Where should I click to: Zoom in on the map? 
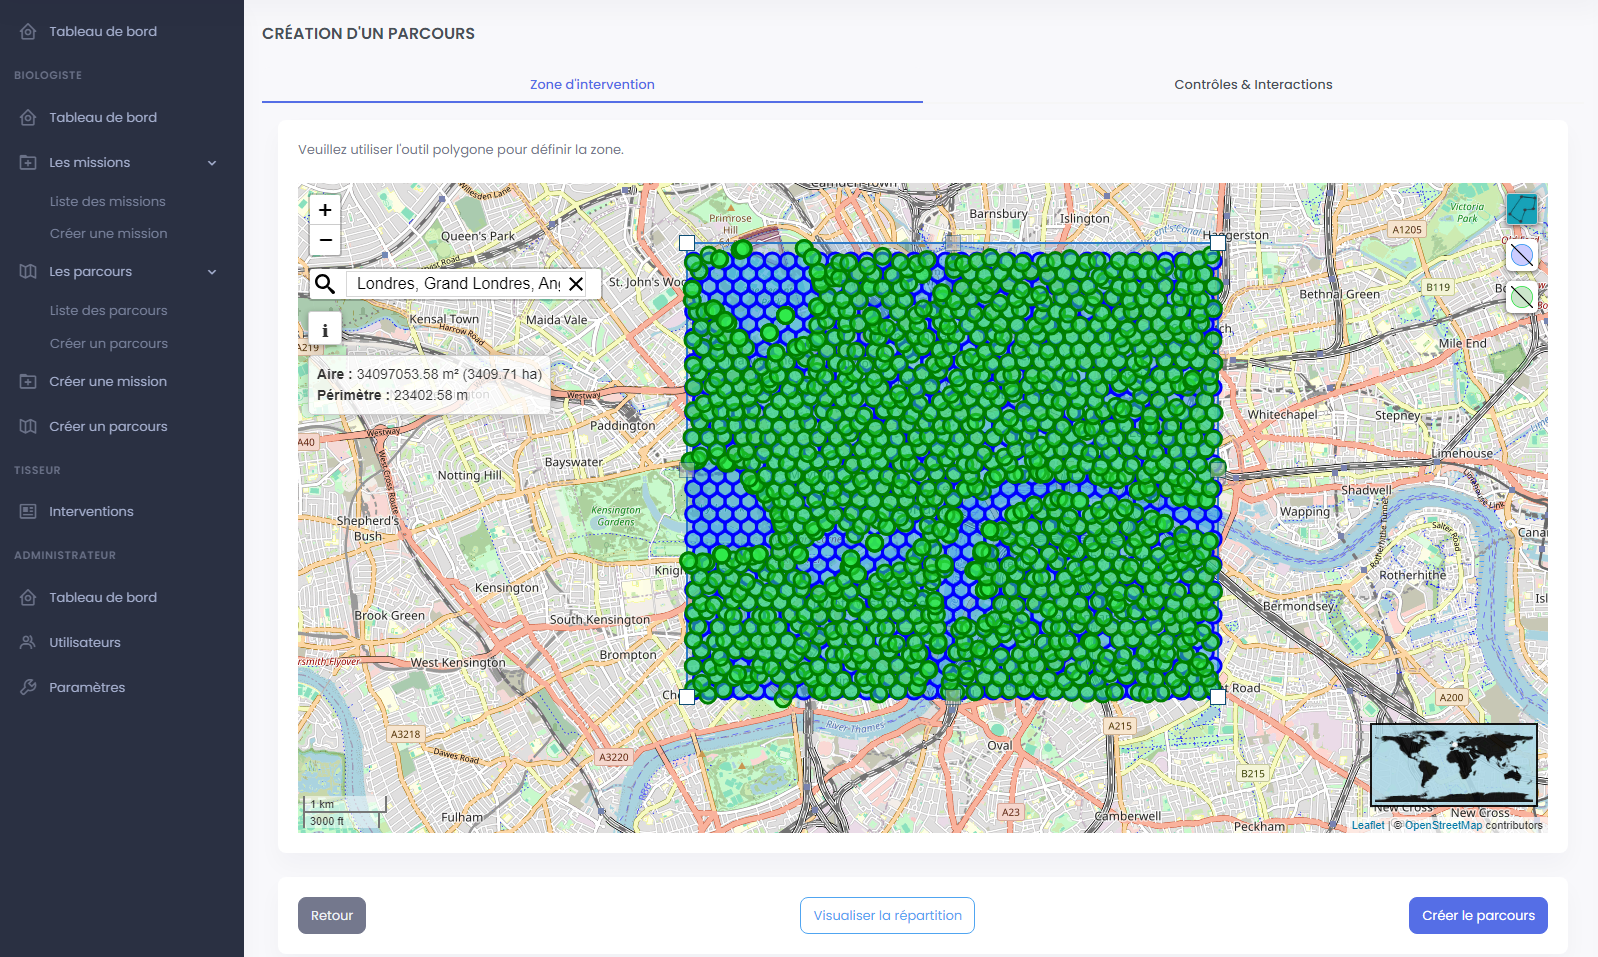(325, 210)
